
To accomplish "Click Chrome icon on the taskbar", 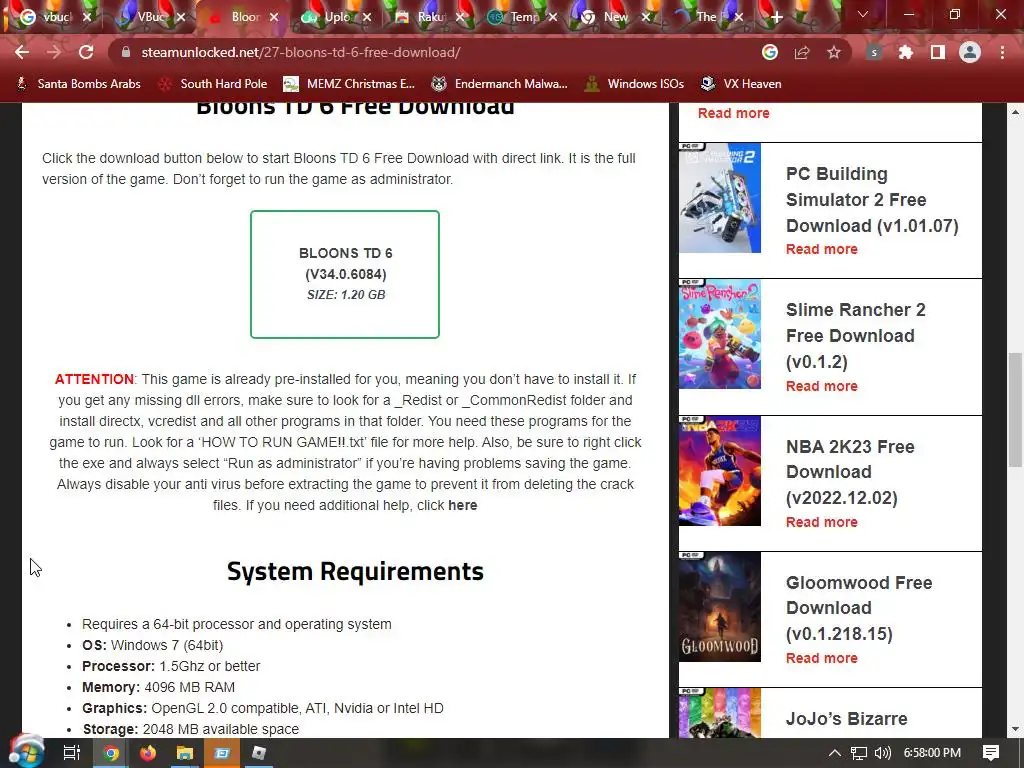I will 111,753.
